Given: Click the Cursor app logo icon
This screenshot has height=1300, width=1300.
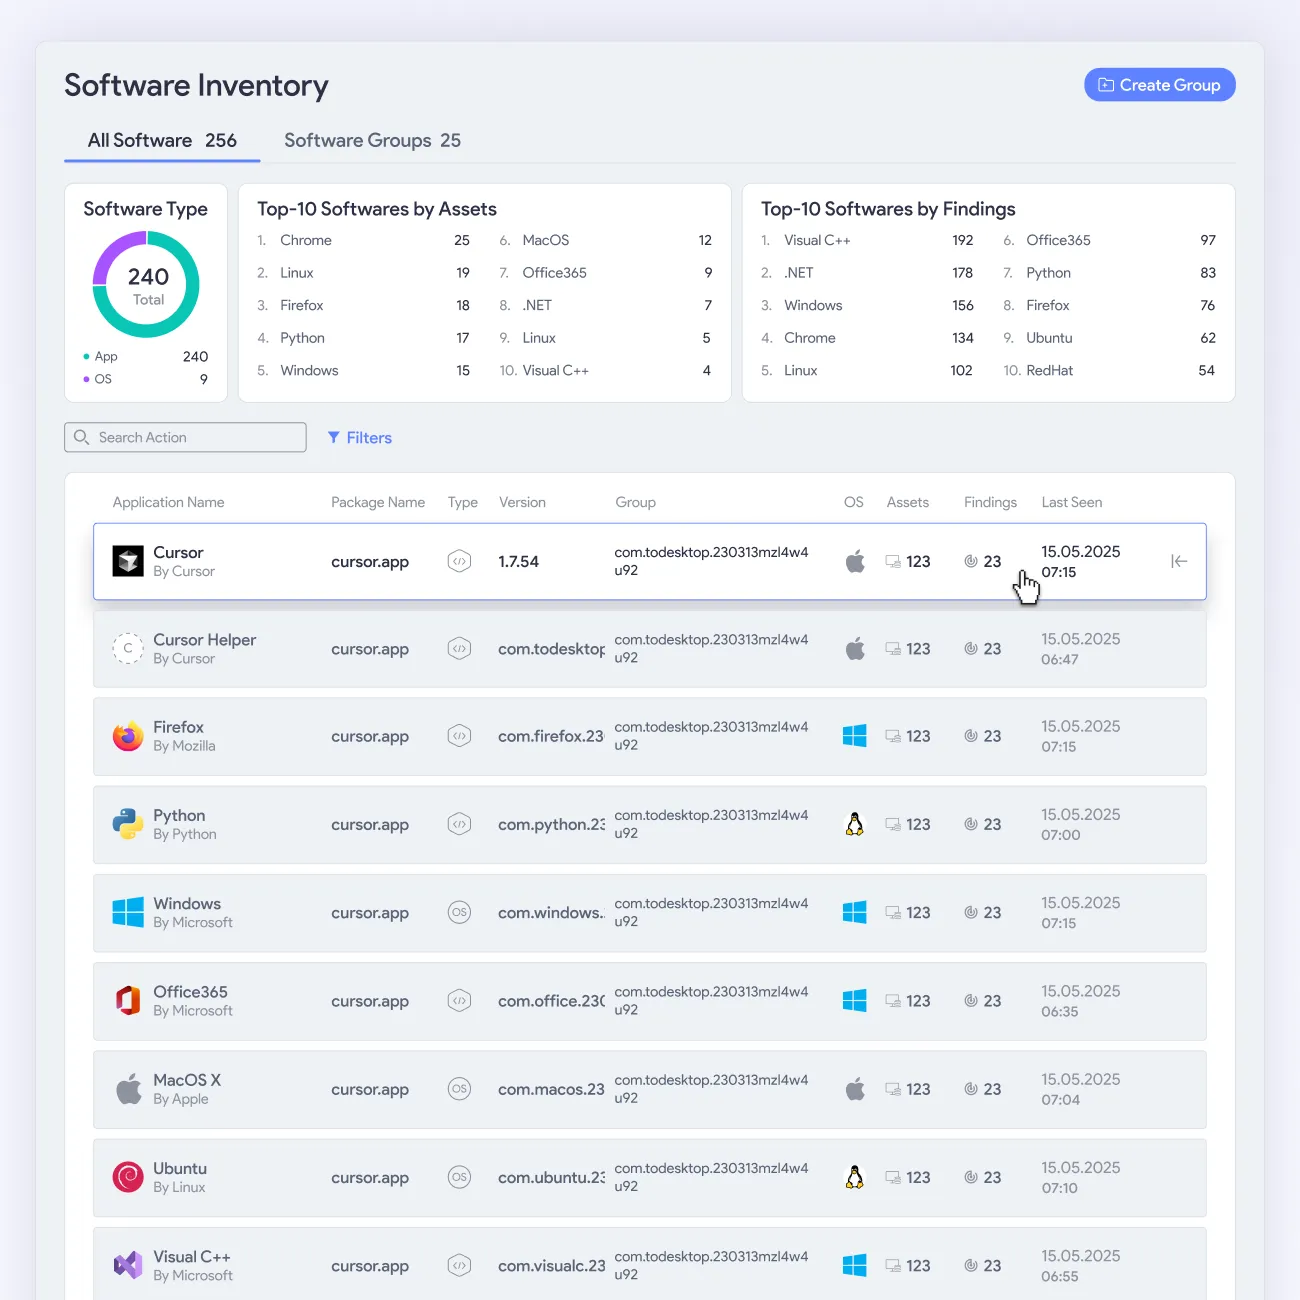Looking at the screenshot, I should pyautogui.click(x=128, y=561).
